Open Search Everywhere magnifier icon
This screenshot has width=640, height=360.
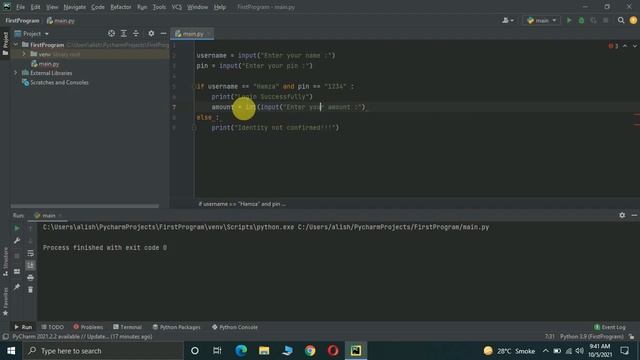(x=621, y=20)
